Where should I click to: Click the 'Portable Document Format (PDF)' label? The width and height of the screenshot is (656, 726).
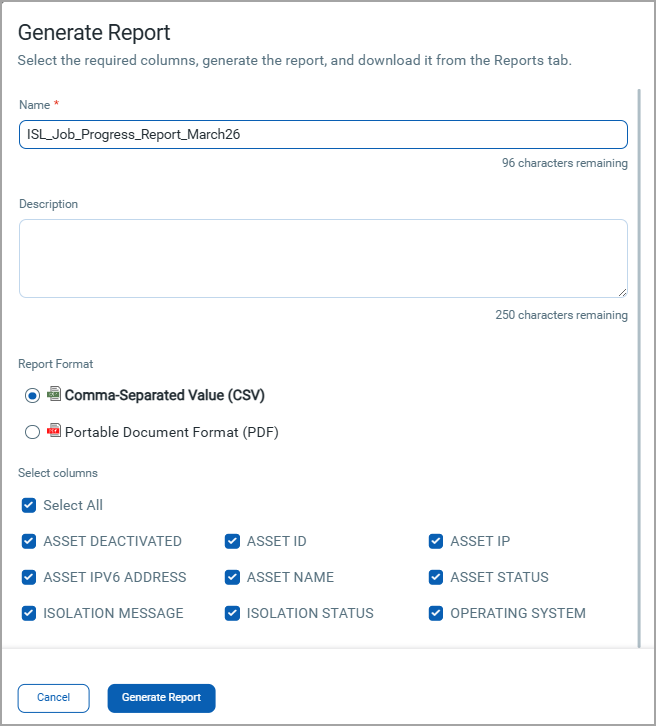click(171, 432)
